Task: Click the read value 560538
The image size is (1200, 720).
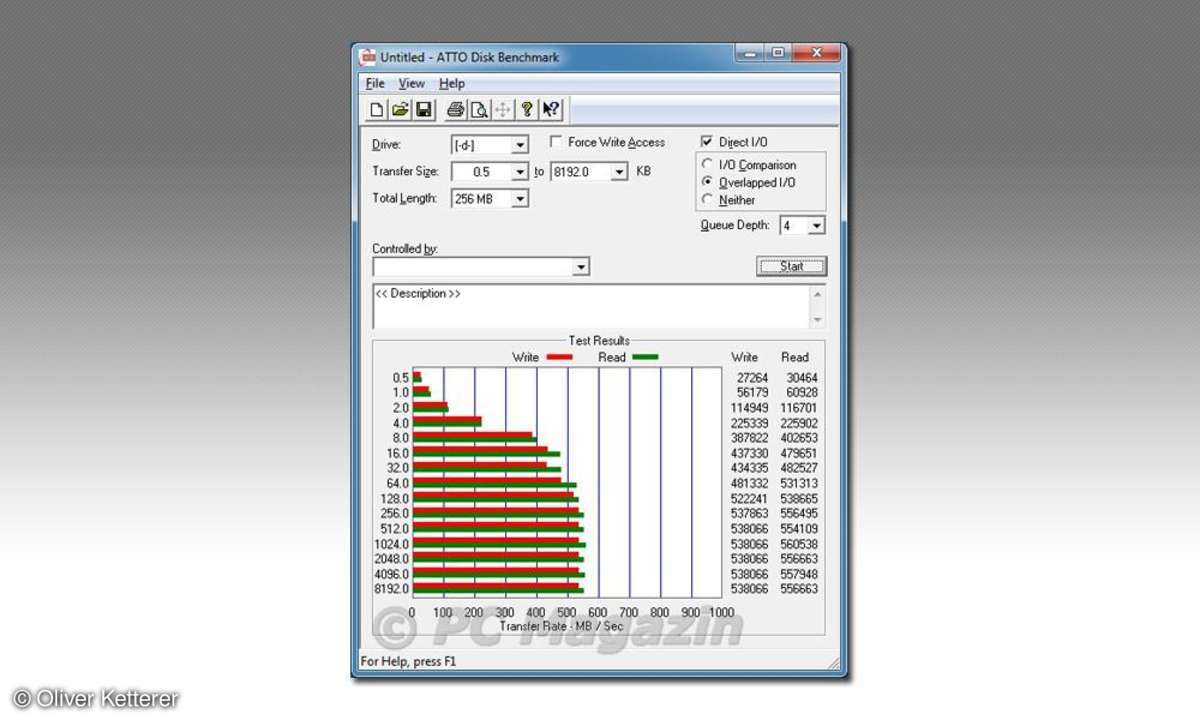Action: coord(799,544)
